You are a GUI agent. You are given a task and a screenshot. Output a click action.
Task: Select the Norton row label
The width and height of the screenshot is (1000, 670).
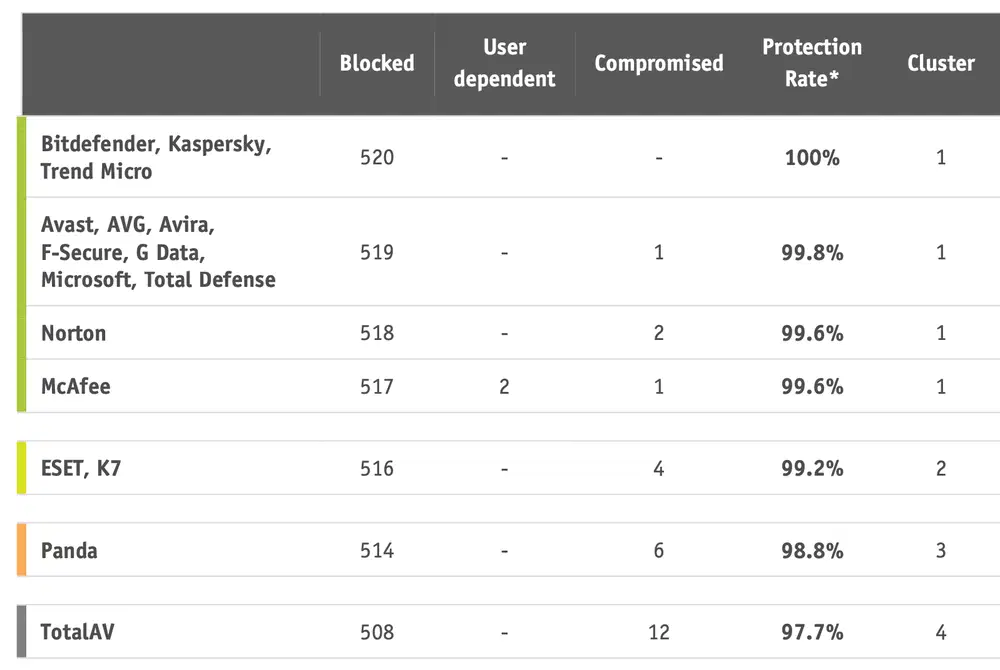[73, 333]
